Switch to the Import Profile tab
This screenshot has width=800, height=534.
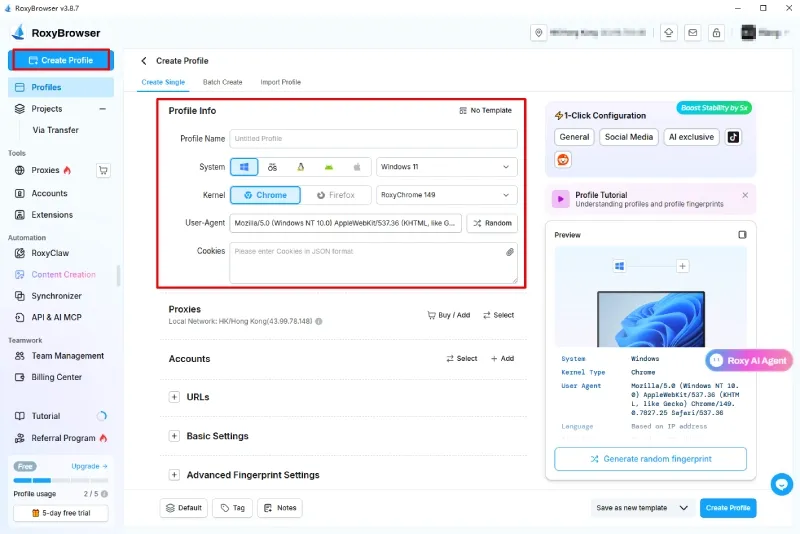[x=281, y=82]
